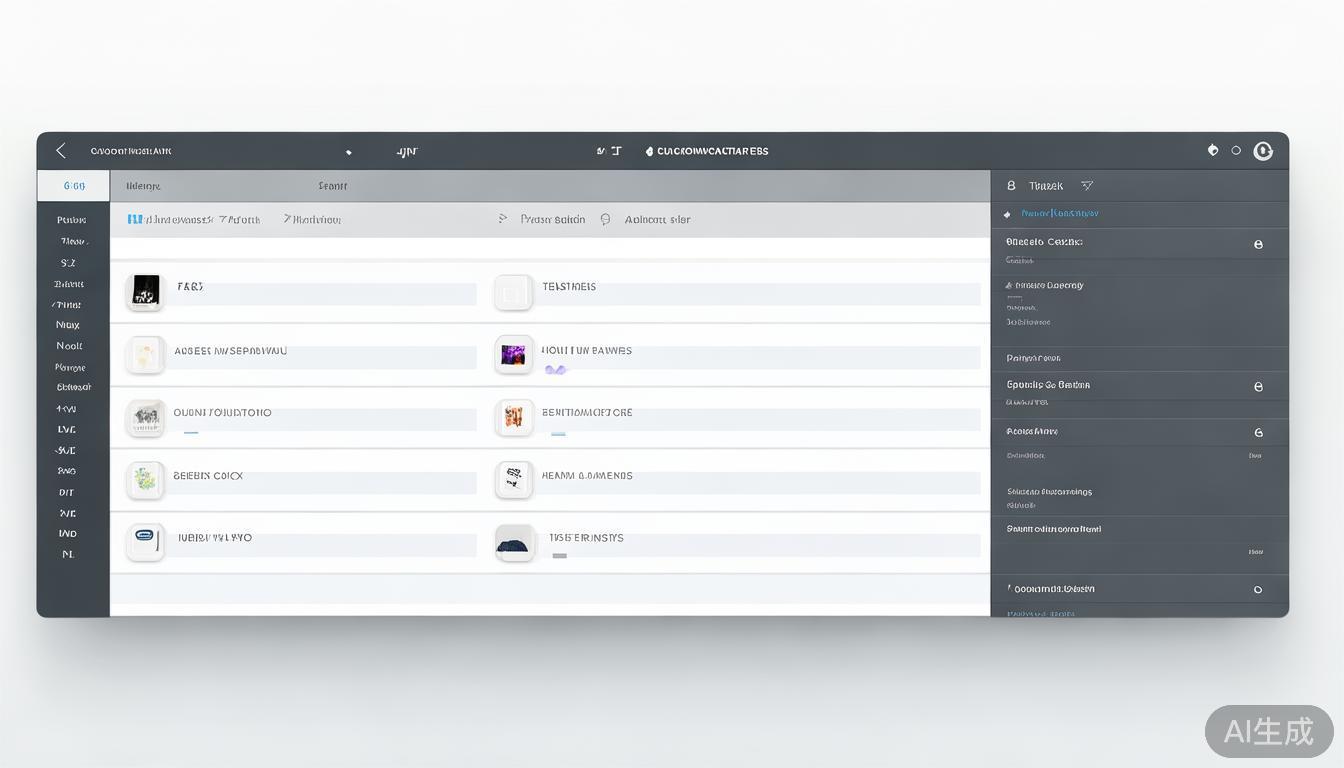Open the blue link in right panel
The image size is (1344, 768).
point(1059,214)
